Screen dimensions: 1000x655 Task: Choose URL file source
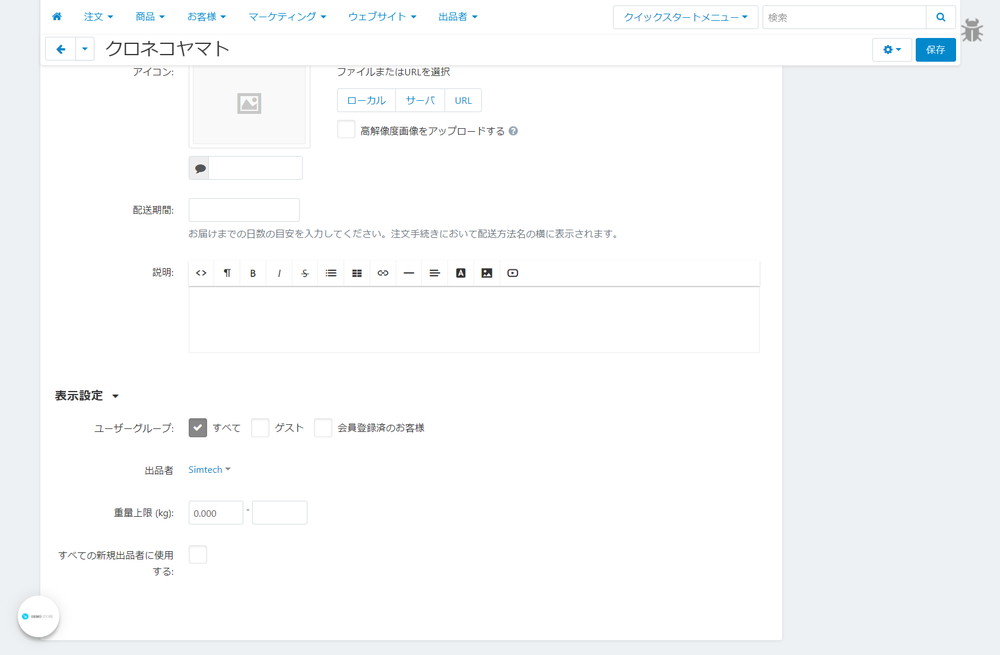(463, 100)
